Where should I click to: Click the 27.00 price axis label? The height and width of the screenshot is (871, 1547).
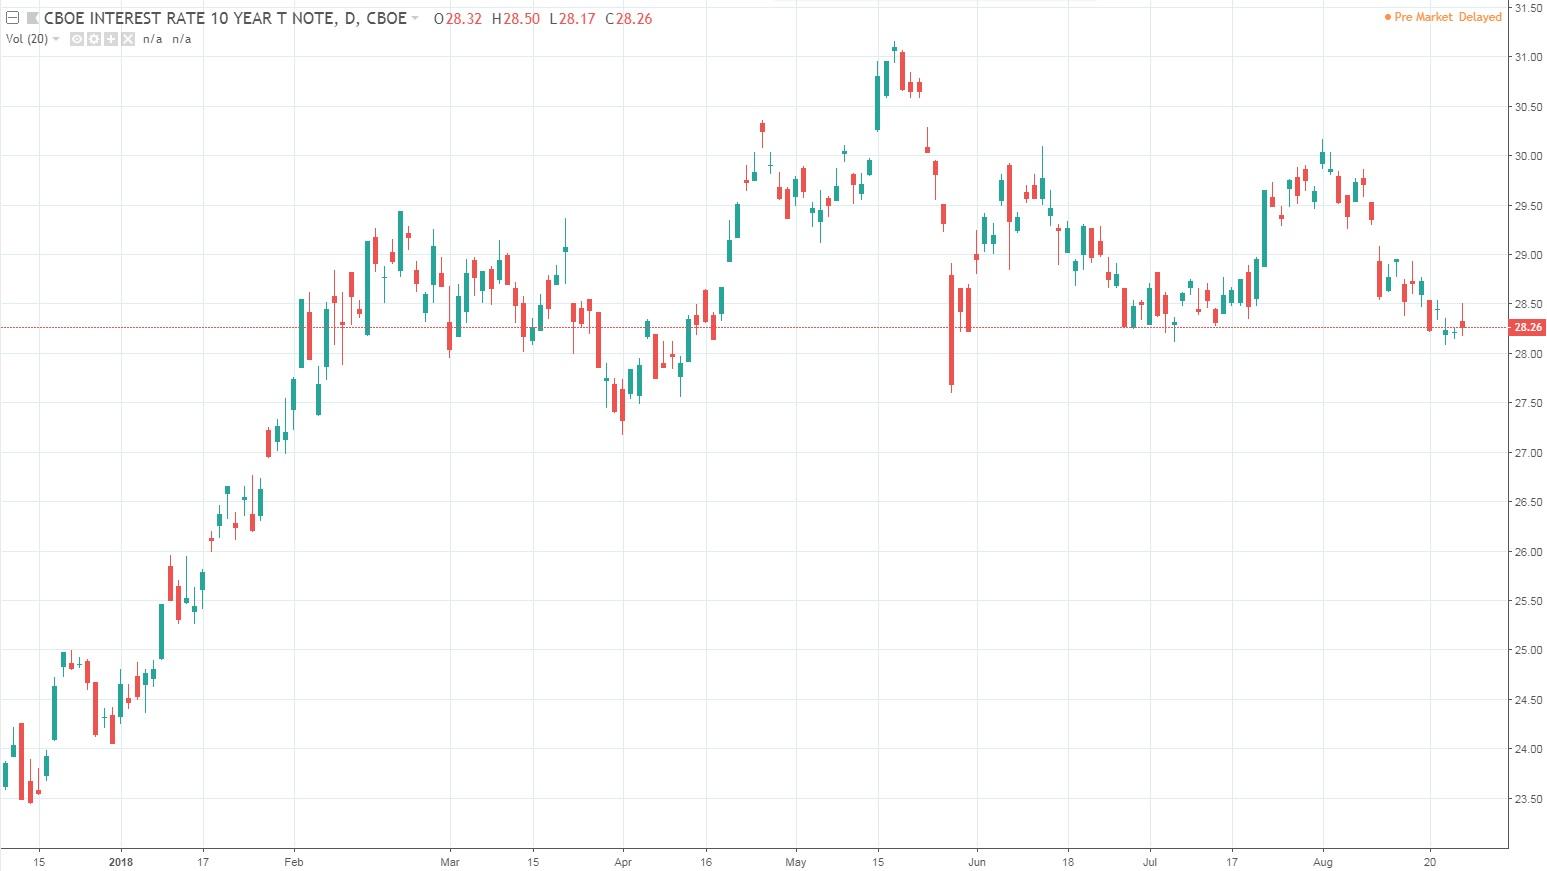1528,453
